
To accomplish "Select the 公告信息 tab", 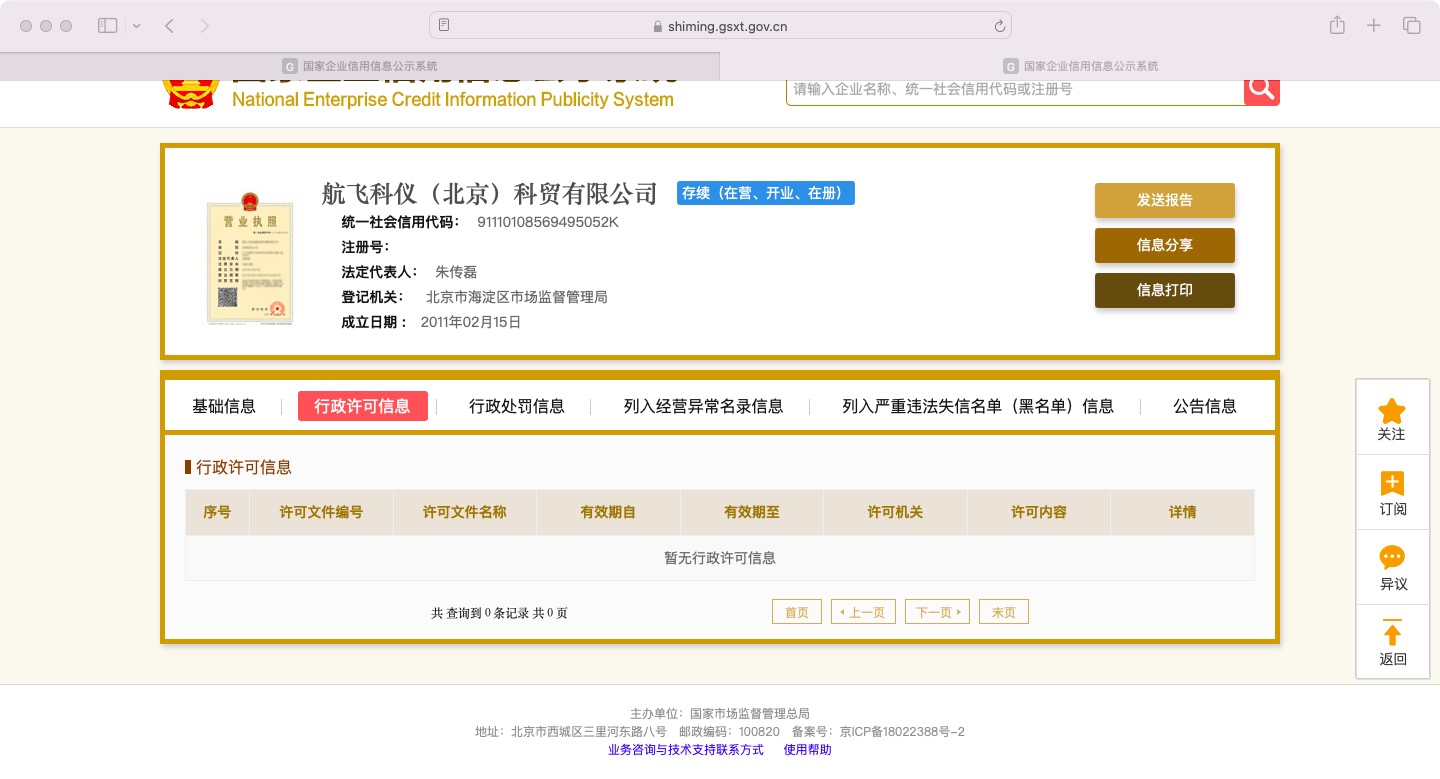I will (1205, 406).
